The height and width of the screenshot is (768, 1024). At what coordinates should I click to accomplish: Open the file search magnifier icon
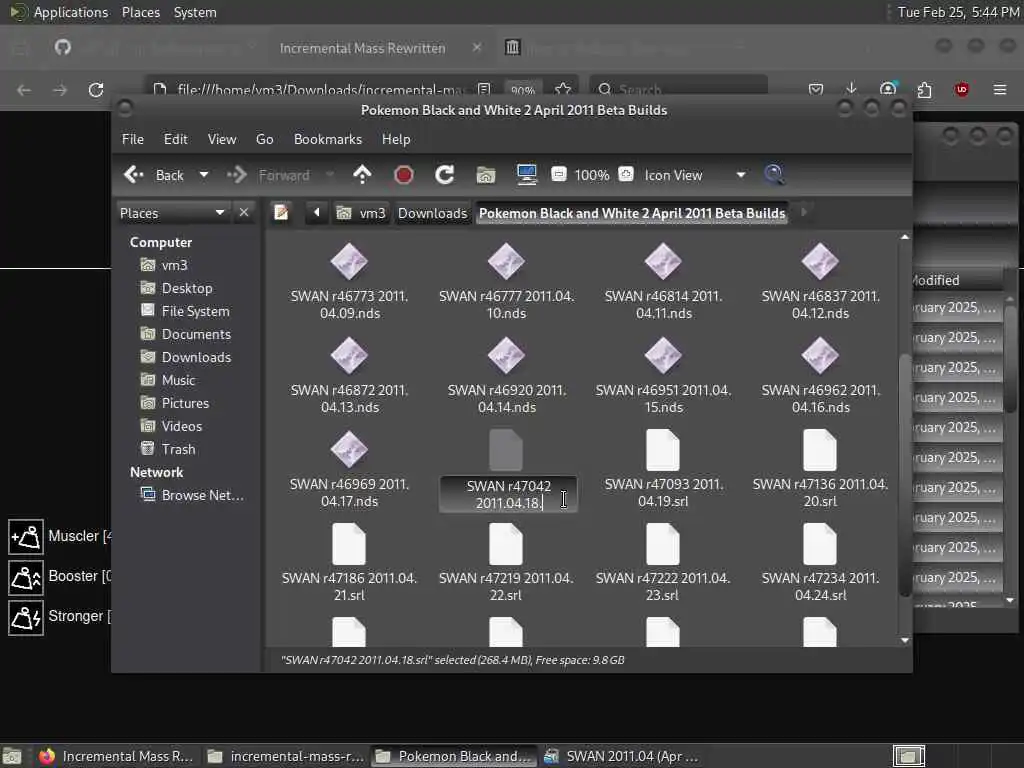click(x=774, y=174)
